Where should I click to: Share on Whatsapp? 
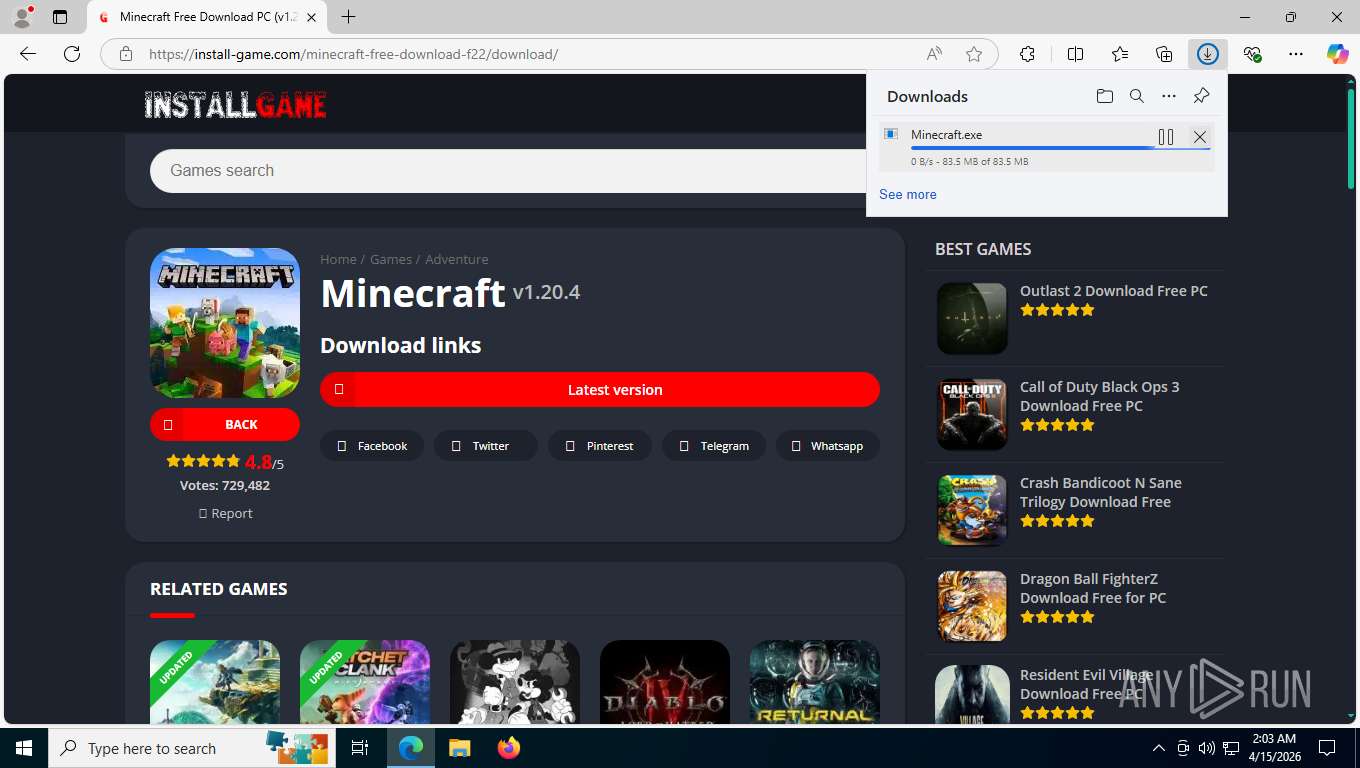click(828, 446)
